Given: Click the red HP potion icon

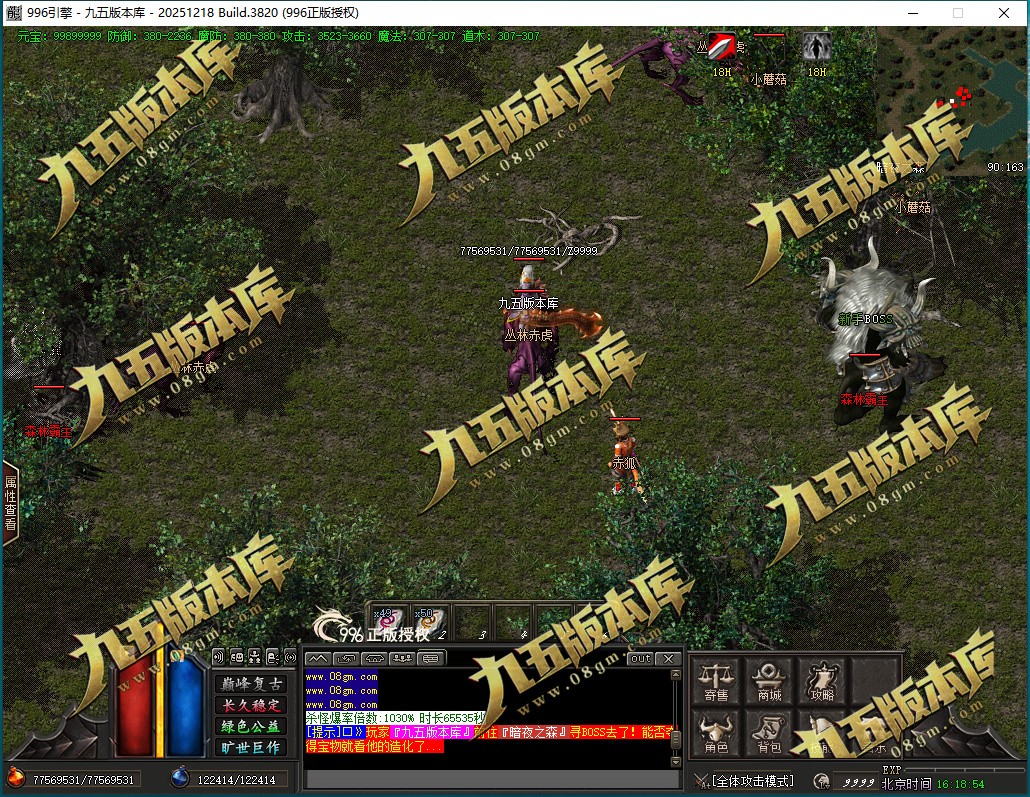Looking at the screenshot, I should (x=15, y=779).
